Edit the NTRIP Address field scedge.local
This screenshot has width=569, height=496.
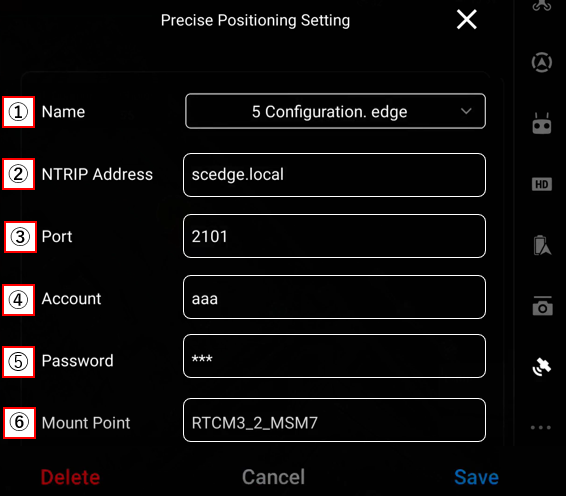(x=334, y=175)
